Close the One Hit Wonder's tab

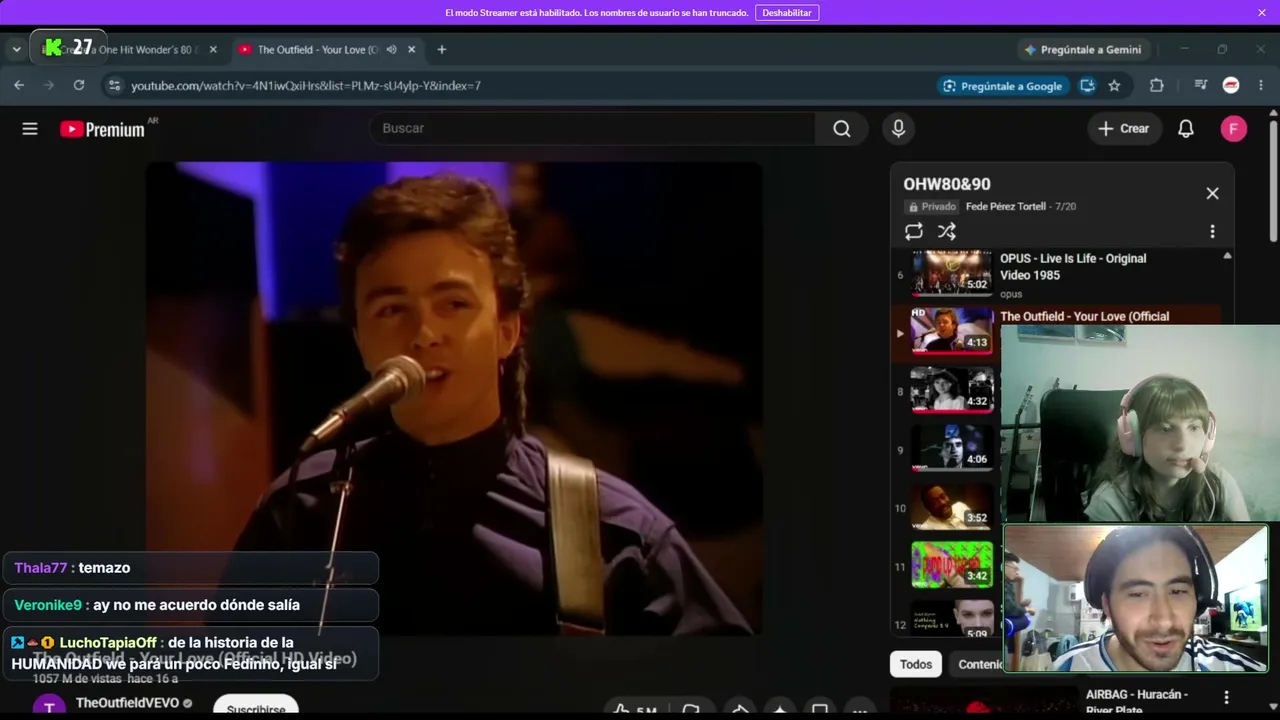point(213,49)
